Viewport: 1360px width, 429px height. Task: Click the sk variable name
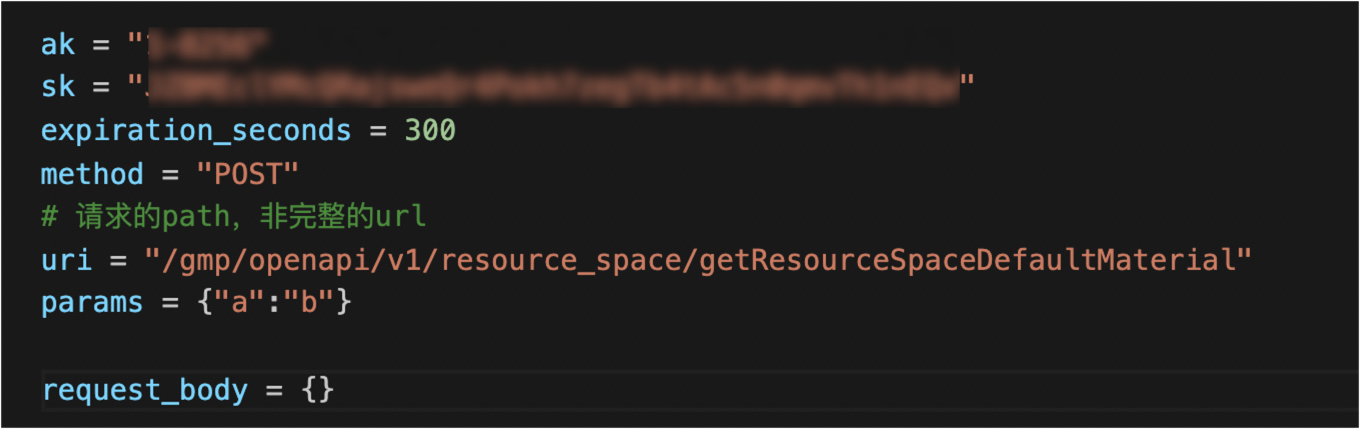click(x=58, y=88)
